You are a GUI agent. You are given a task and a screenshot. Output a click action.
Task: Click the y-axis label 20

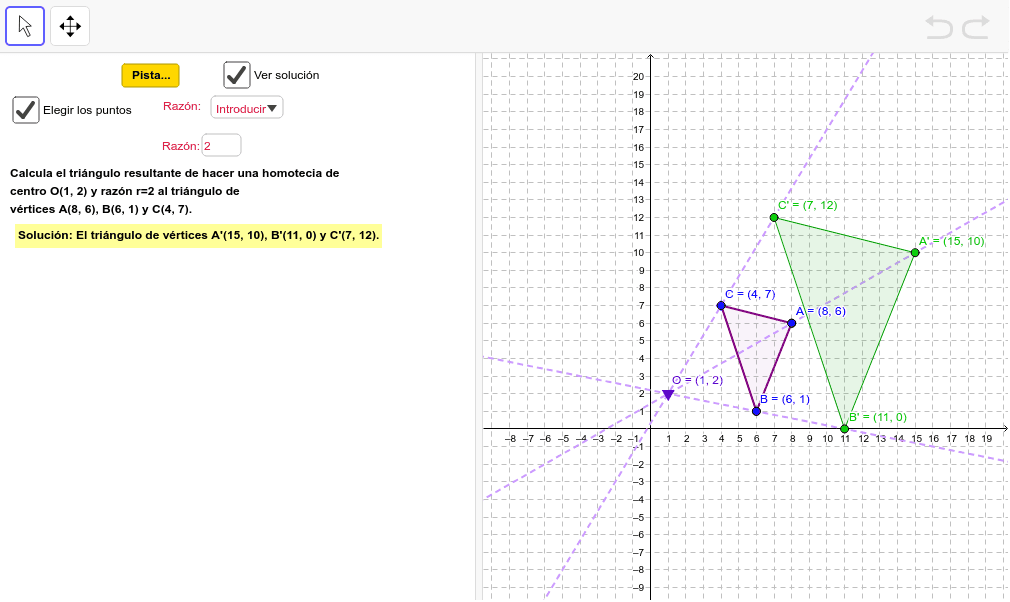(x=638, y=77)
